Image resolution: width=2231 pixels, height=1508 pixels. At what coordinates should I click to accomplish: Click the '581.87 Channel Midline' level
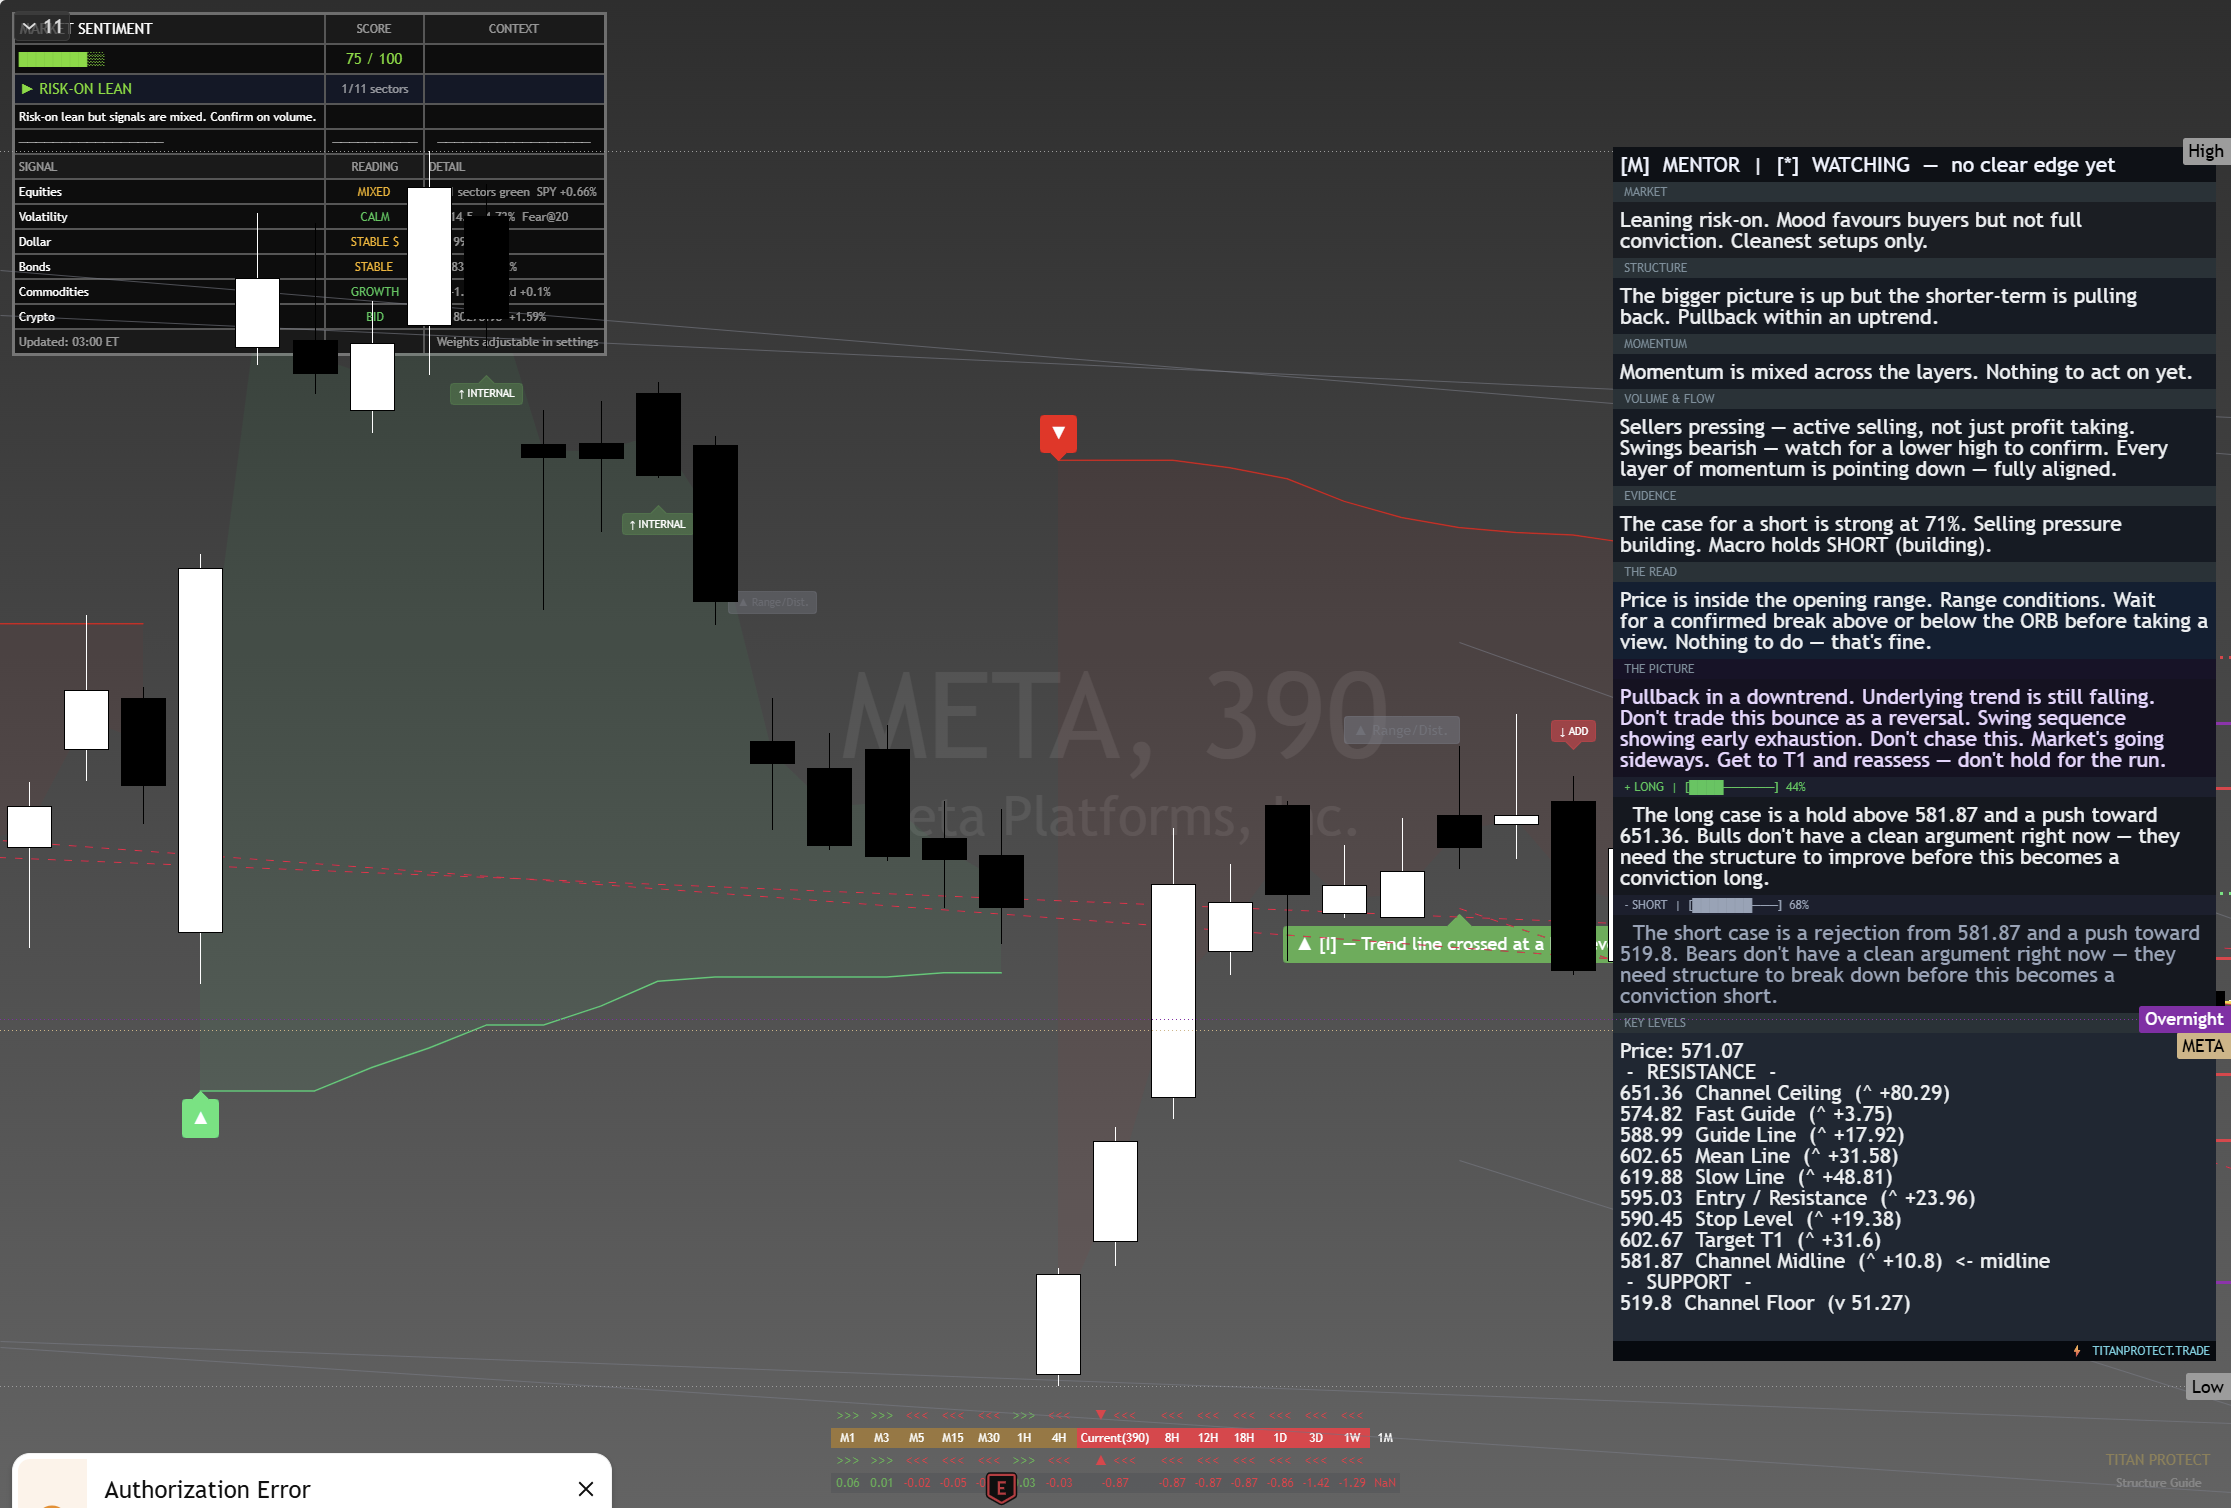click(1835, 1261)
